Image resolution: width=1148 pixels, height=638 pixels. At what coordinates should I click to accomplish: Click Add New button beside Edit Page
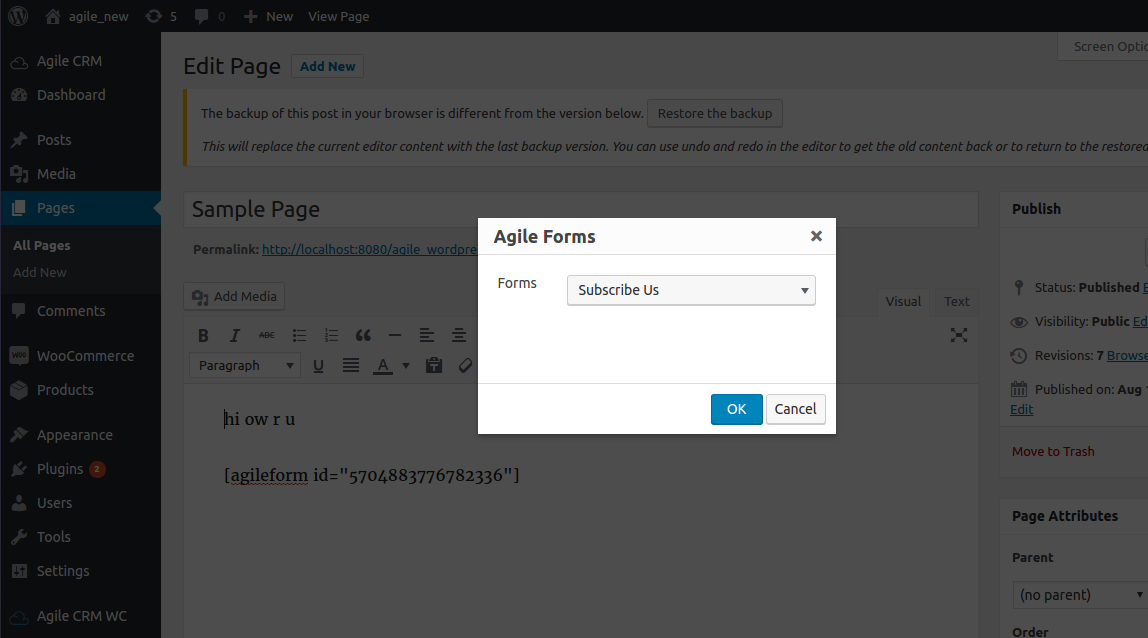(327, 66)
